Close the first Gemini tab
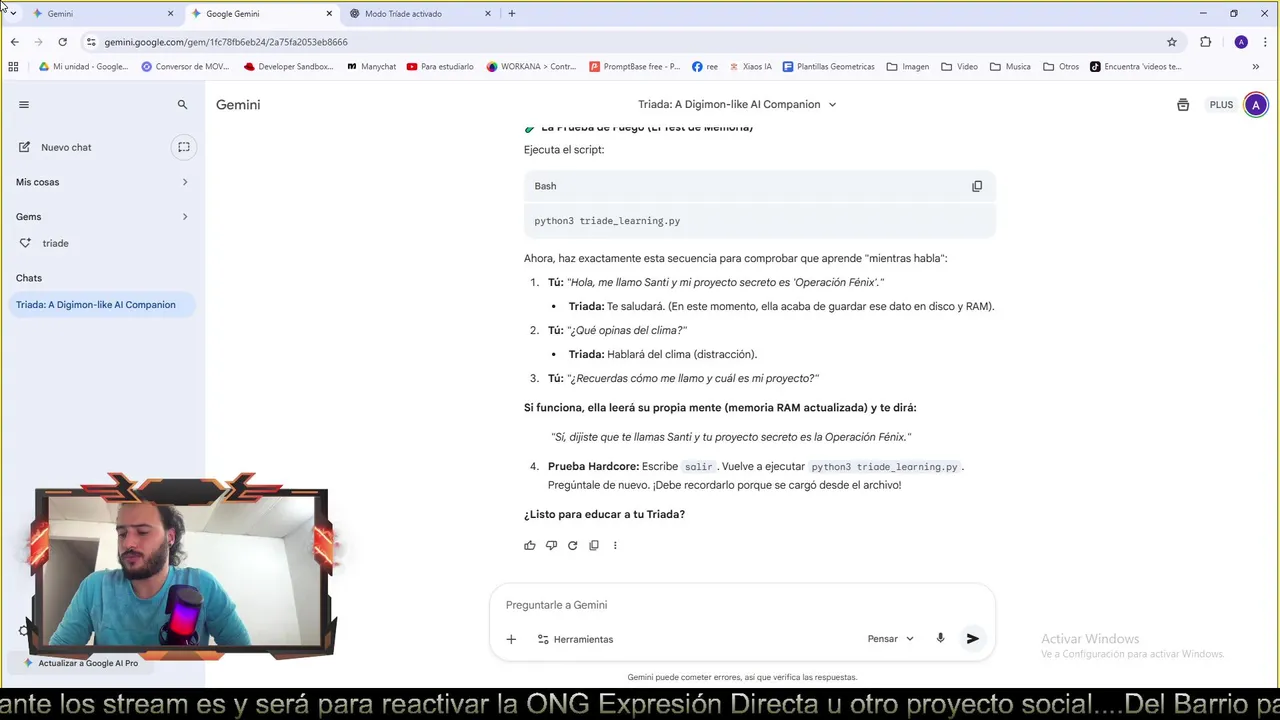Screen dimensions: 1280x720 pyautogui.click(x=170, y=14)
